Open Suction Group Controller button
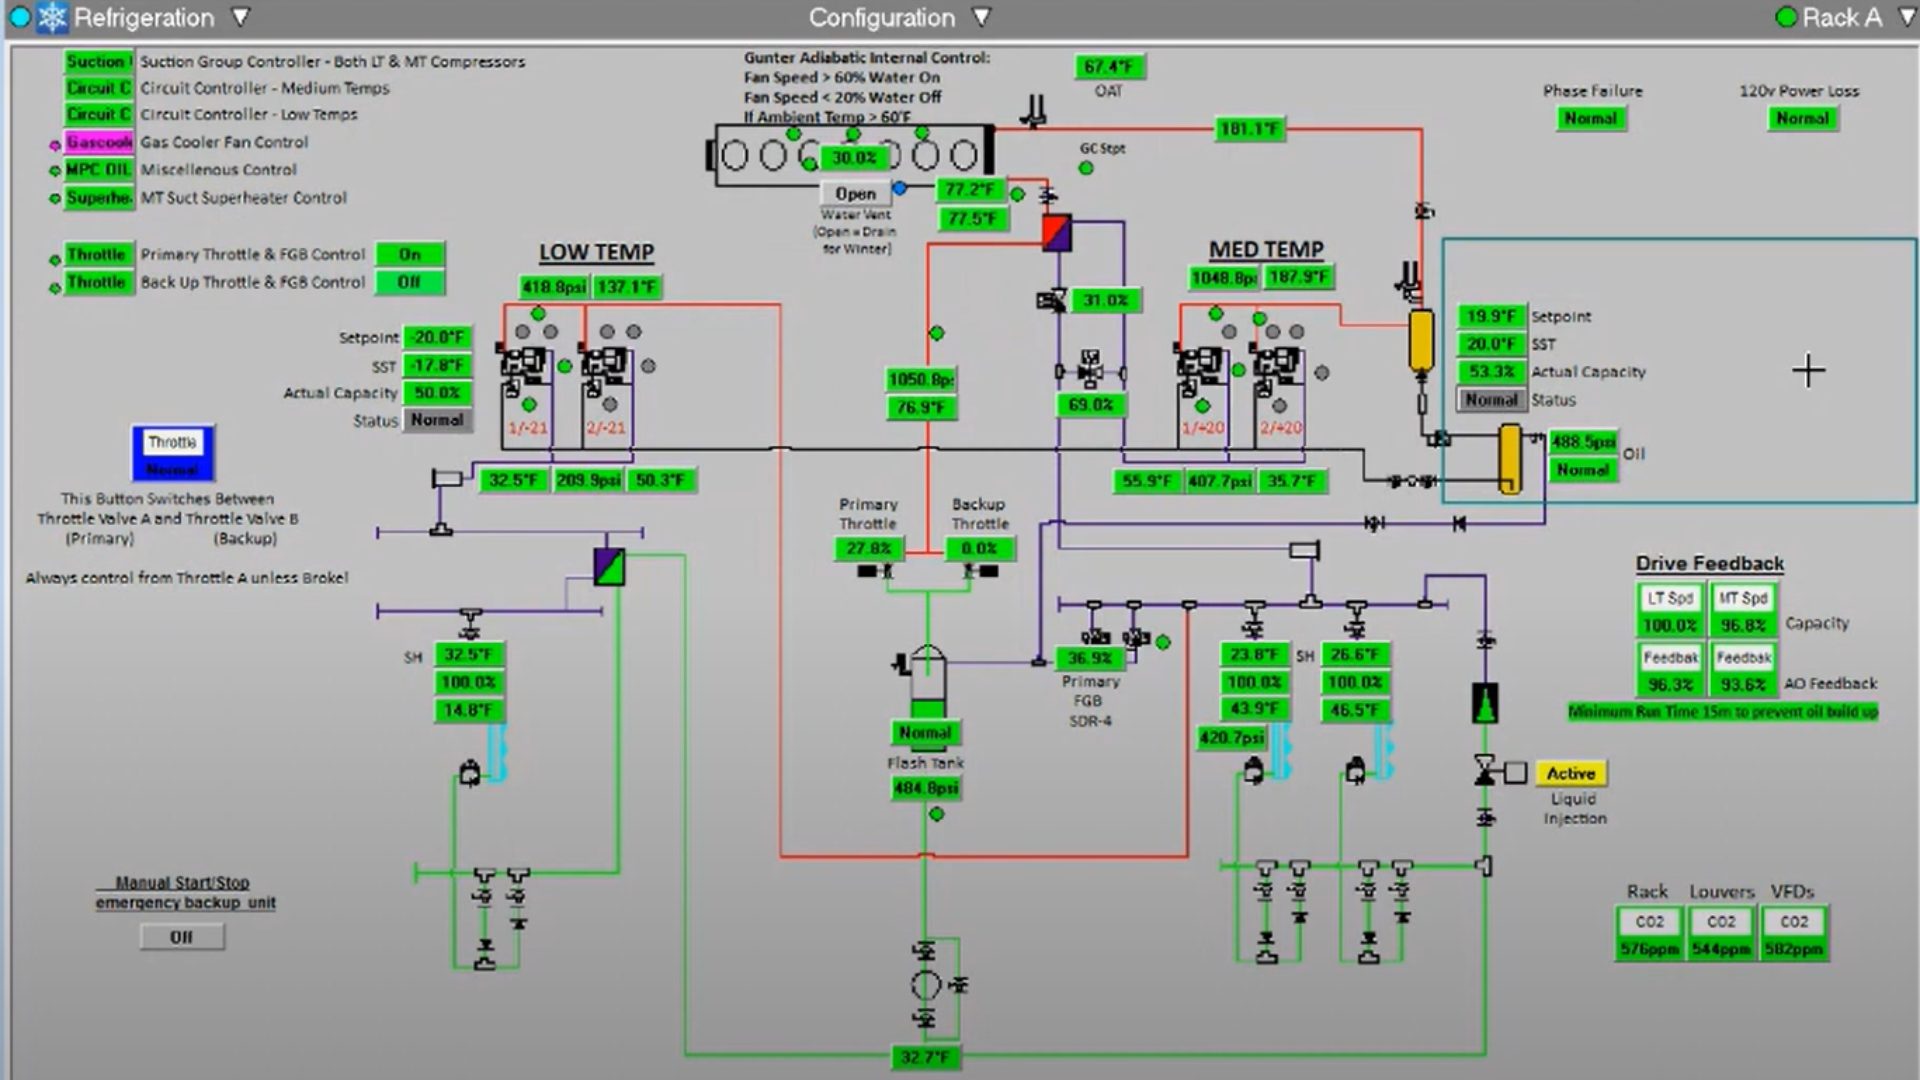This screenshot has width=1920, height=1080. coord(98,61)
